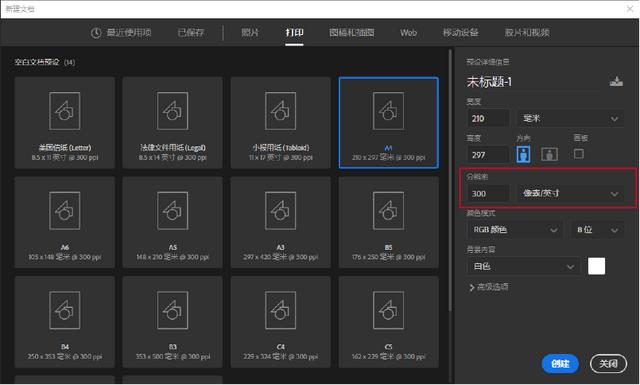This screenshot has height=385, width=640.
Task: Enable the 画板 artboard checkbox
Action: coord(579,154)
